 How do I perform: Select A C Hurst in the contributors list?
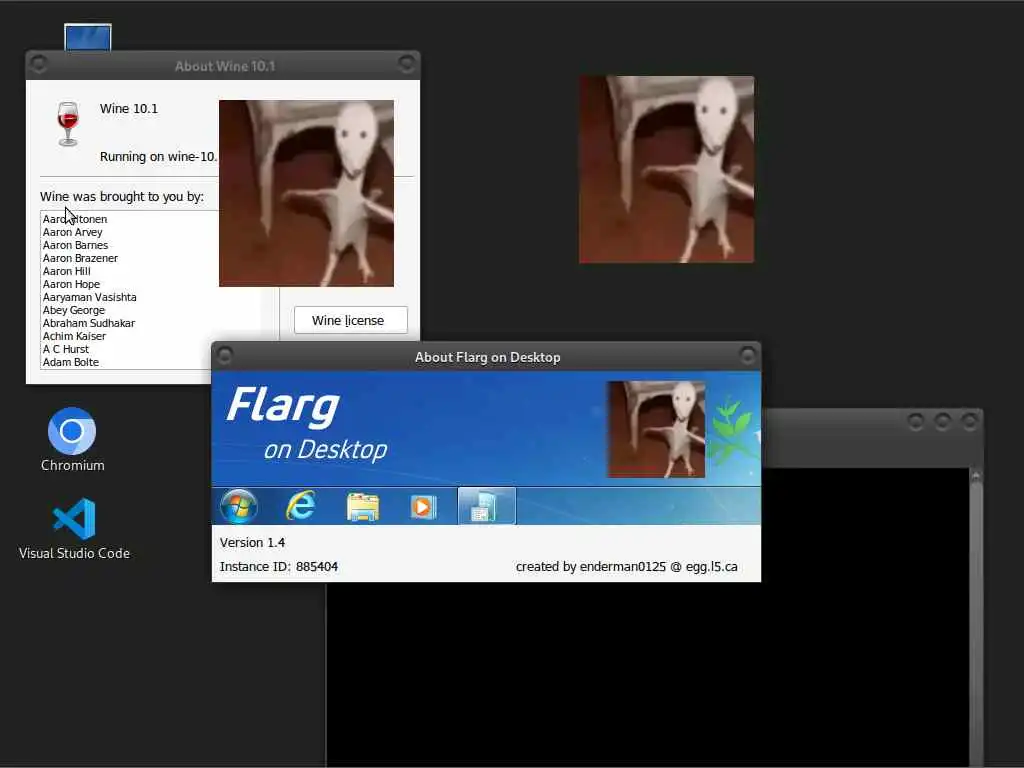coord(66,349)
